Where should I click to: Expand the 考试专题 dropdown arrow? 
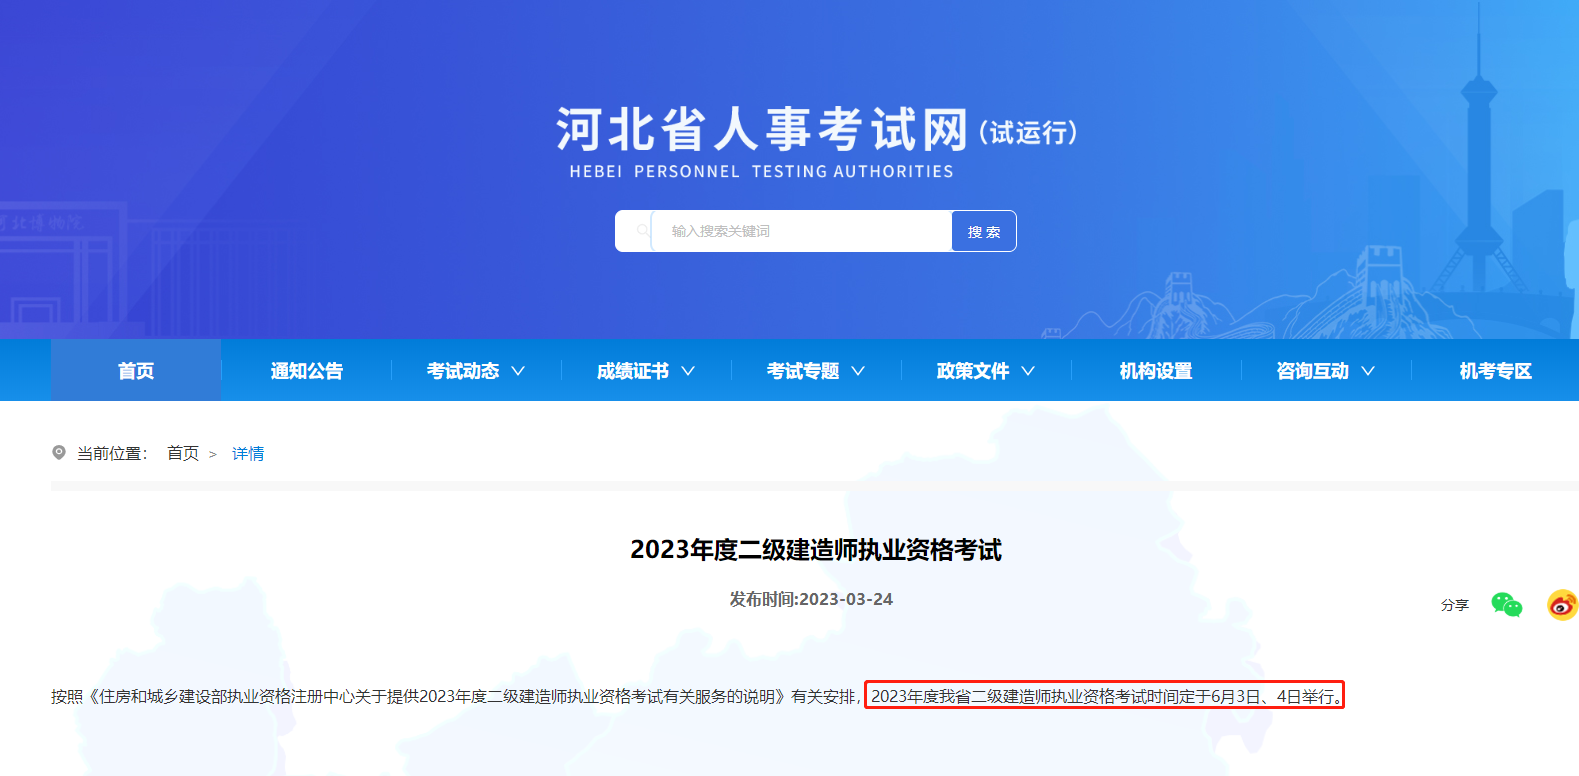pyautogui.click(x=858, y=371)
